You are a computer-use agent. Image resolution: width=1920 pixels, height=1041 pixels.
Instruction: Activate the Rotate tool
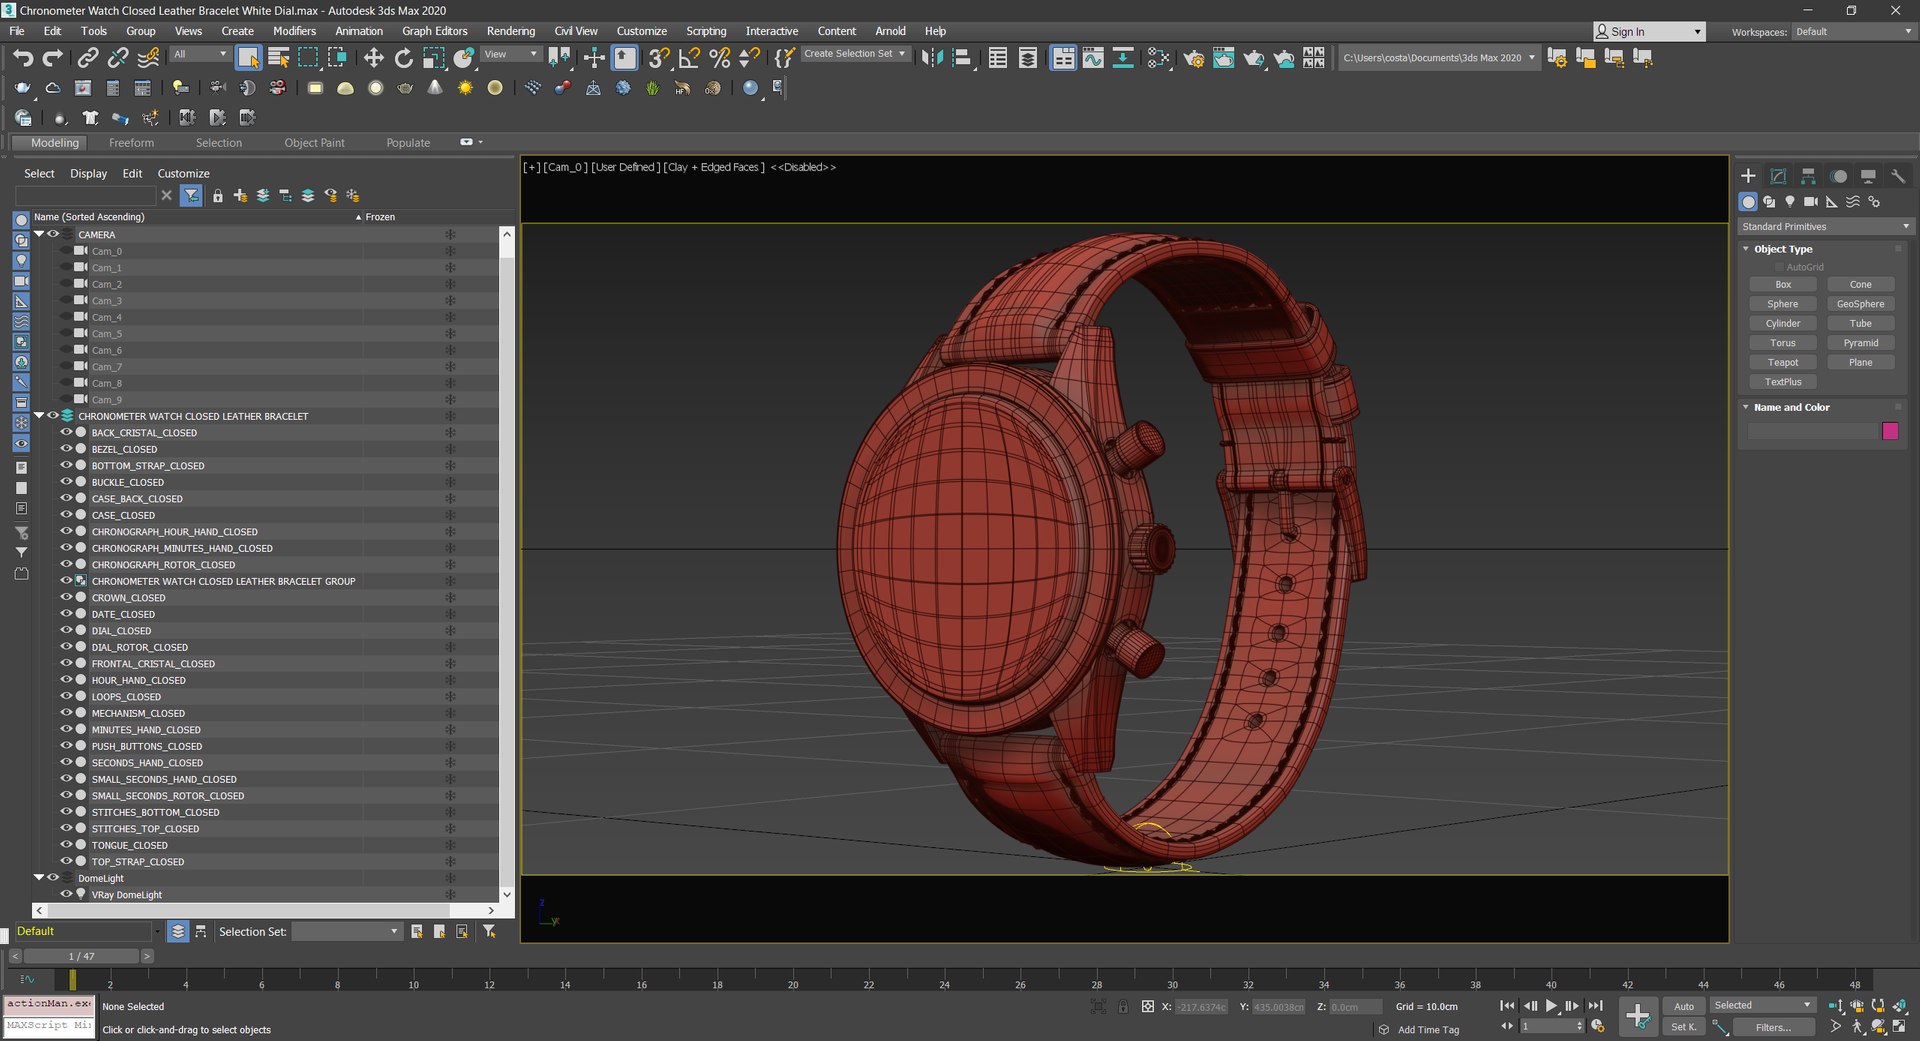pos(403,58)
